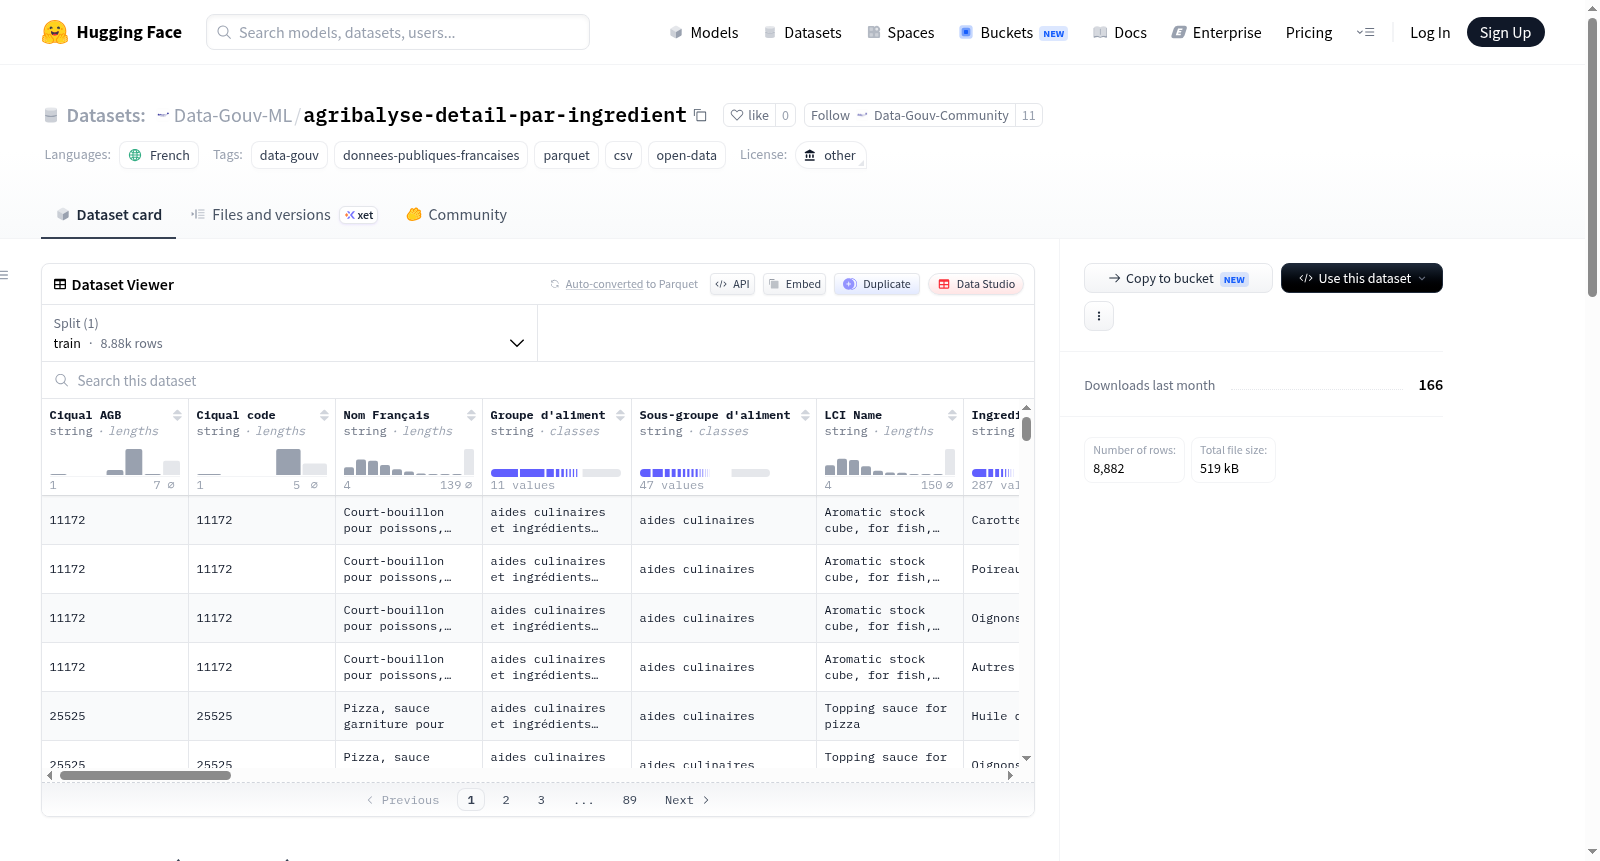1600x861 pixels.
Task: Click the Next page button
Action: 687,800
